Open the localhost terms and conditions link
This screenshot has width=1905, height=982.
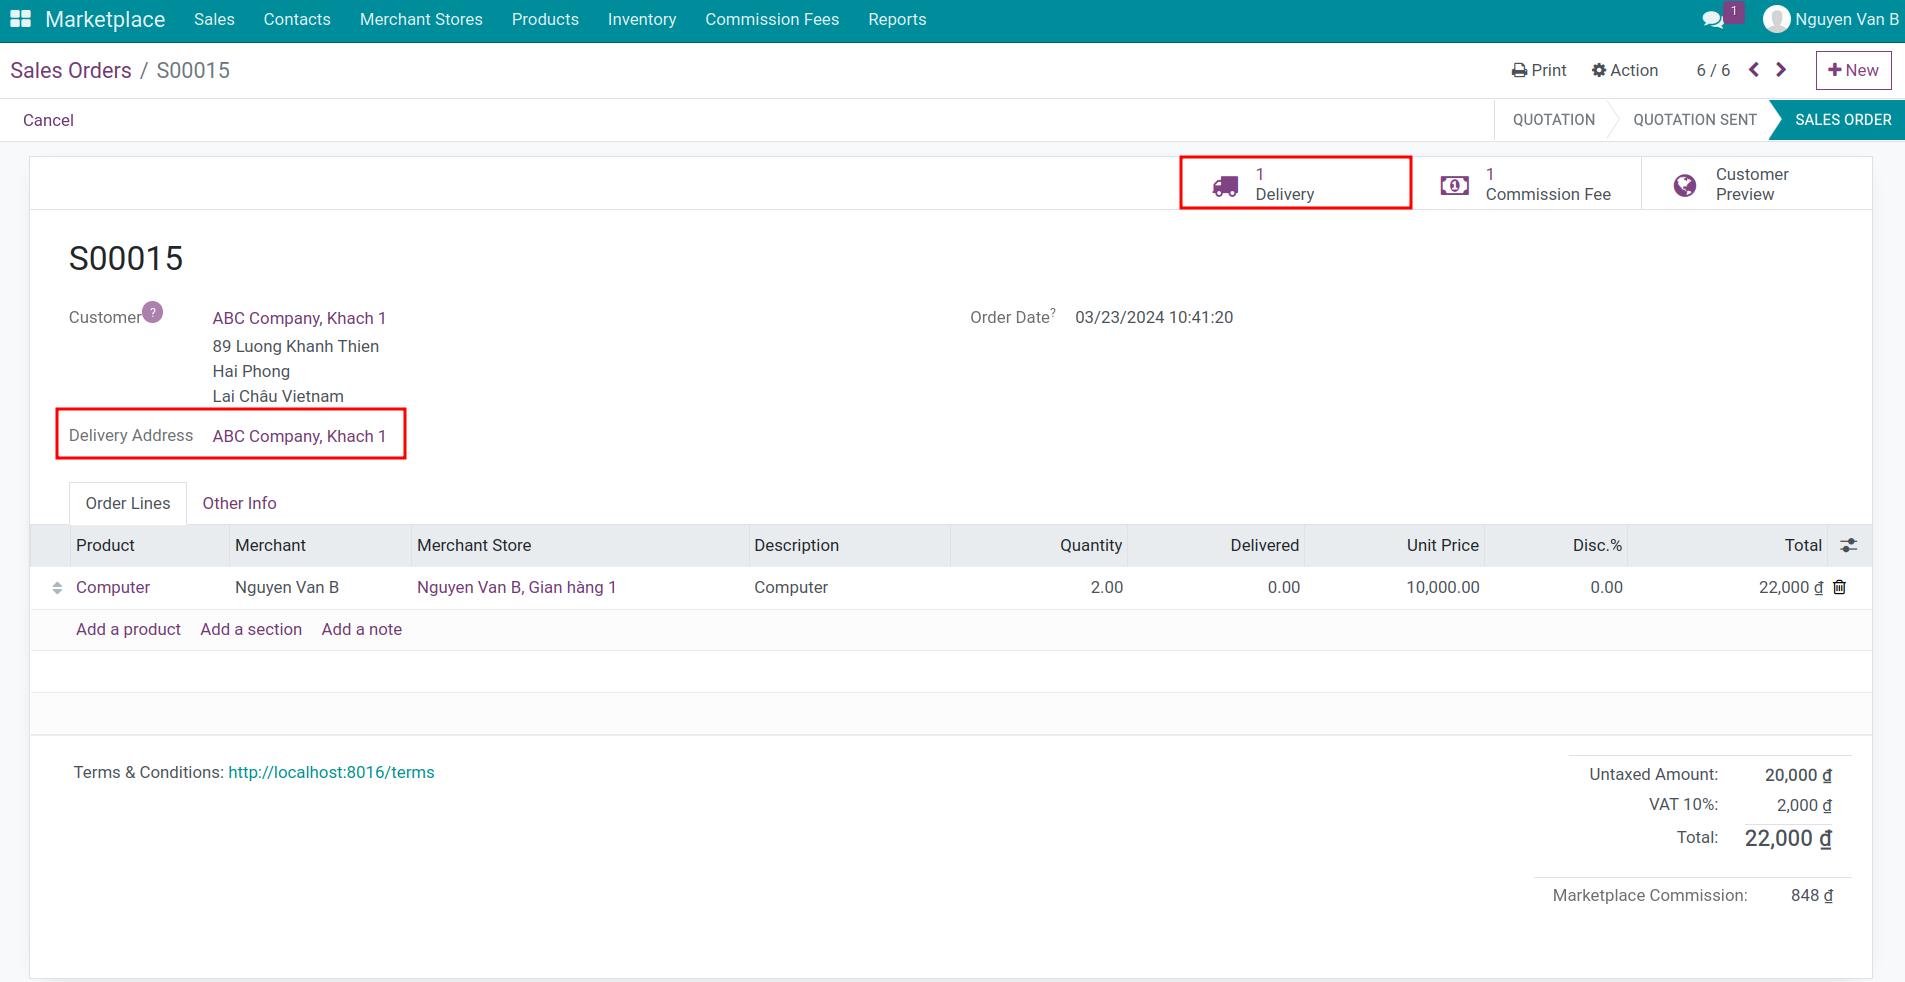tap(331, 772)
